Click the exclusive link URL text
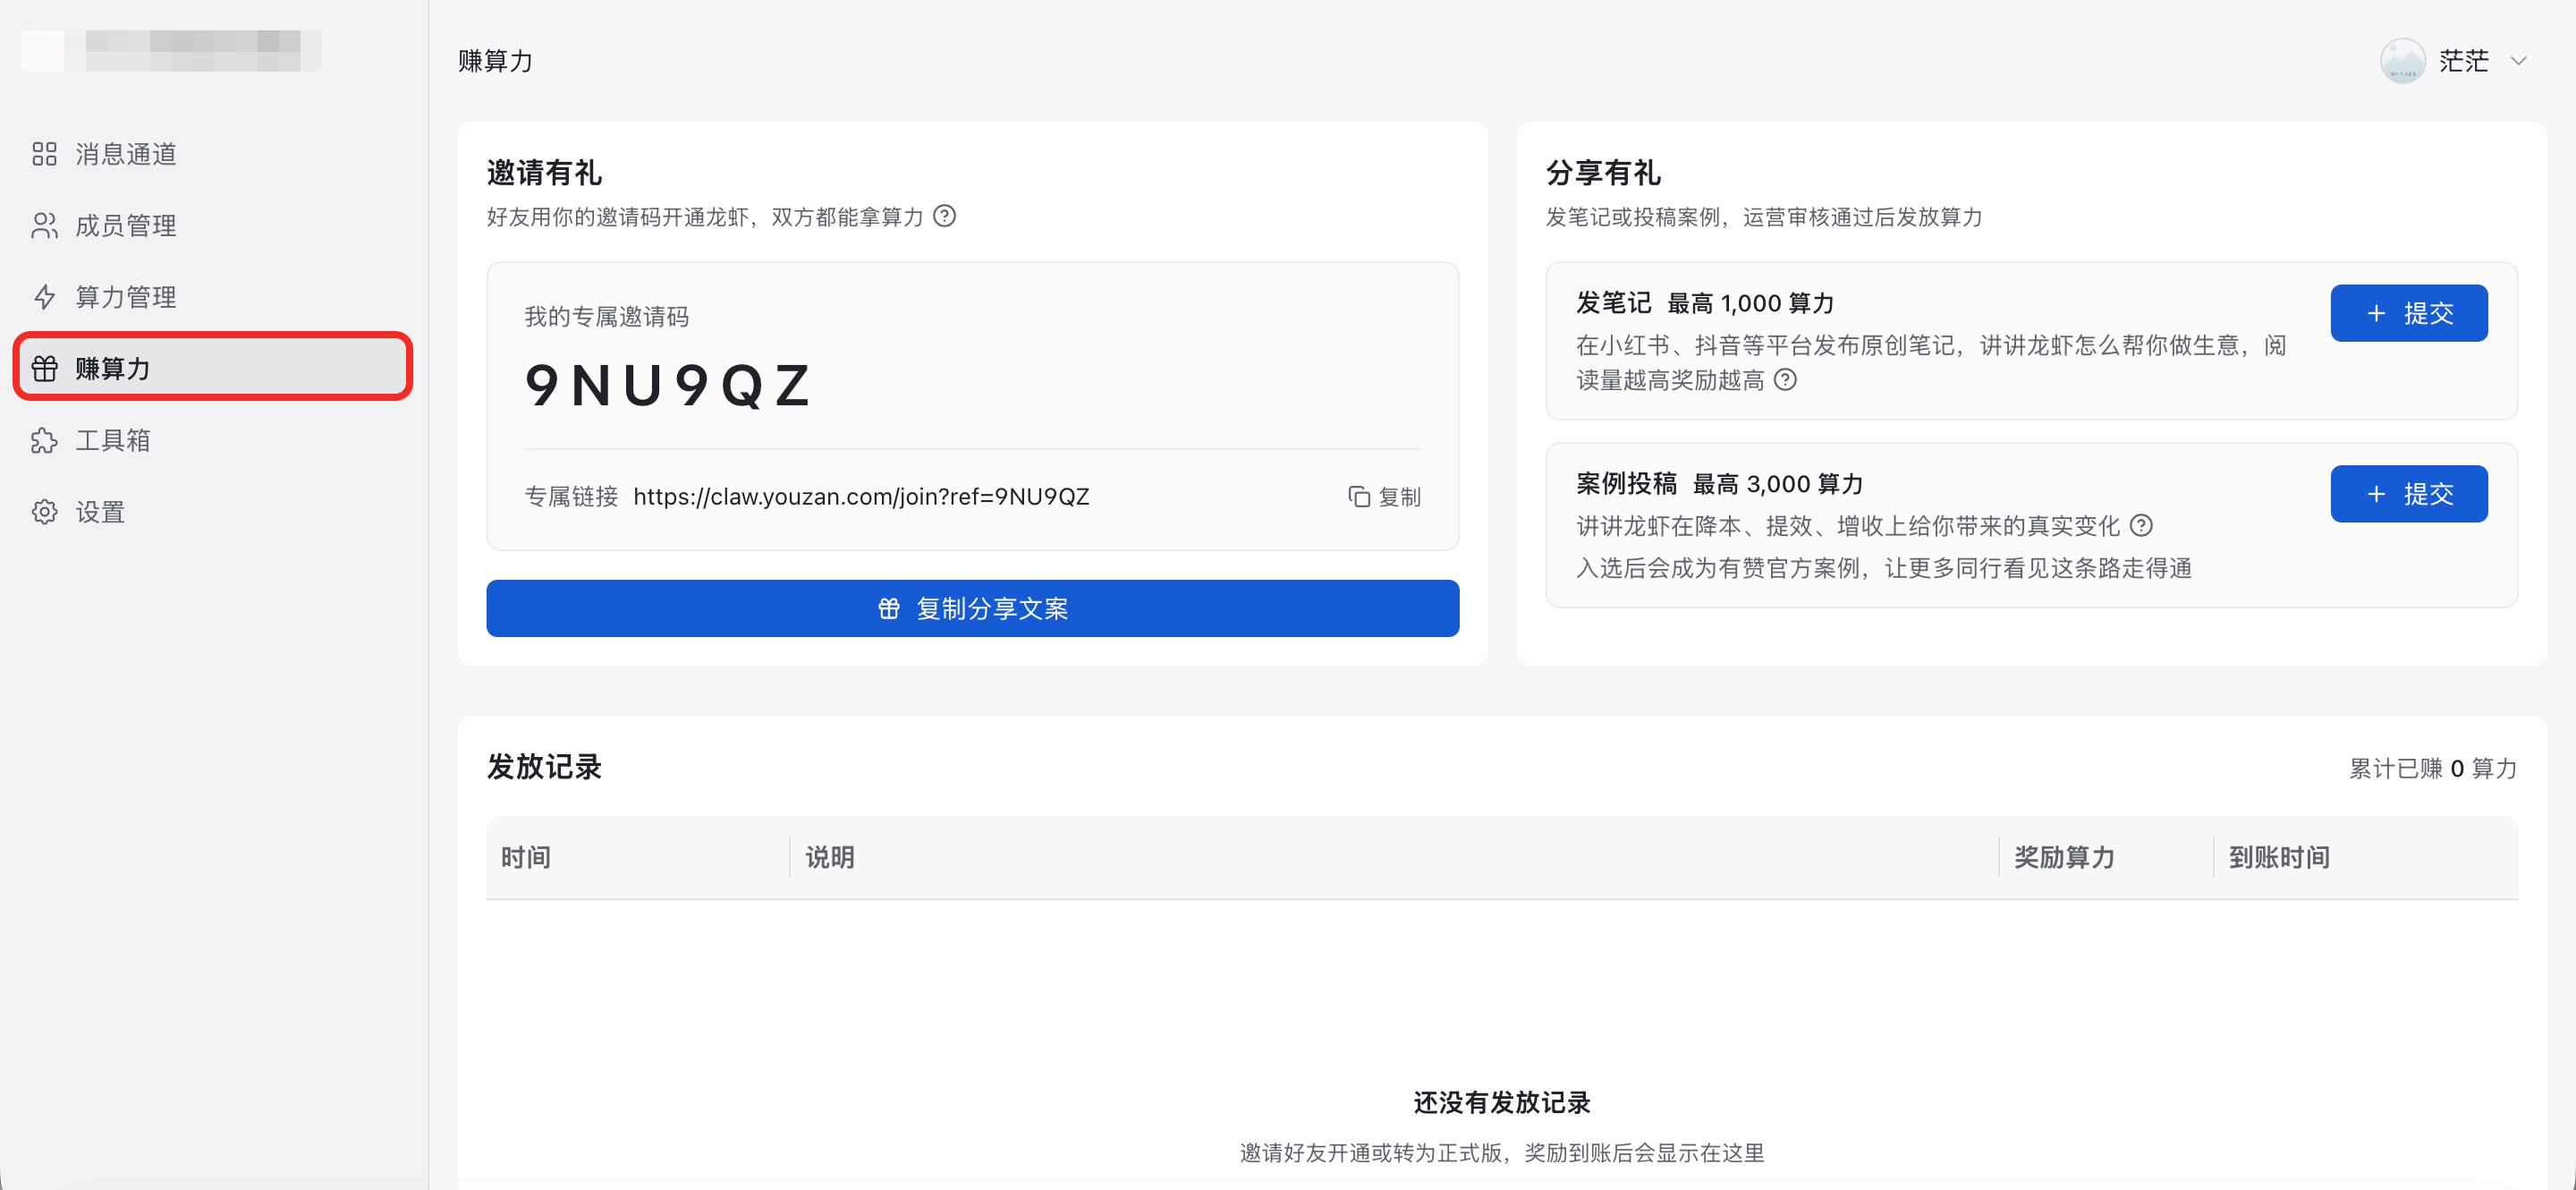The width and height of the screenshot is (2576, 1190). [861, 497]
